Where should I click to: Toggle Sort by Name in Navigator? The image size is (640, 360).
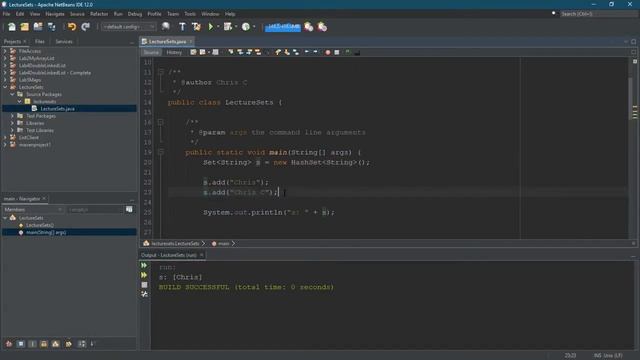[82, 344]
